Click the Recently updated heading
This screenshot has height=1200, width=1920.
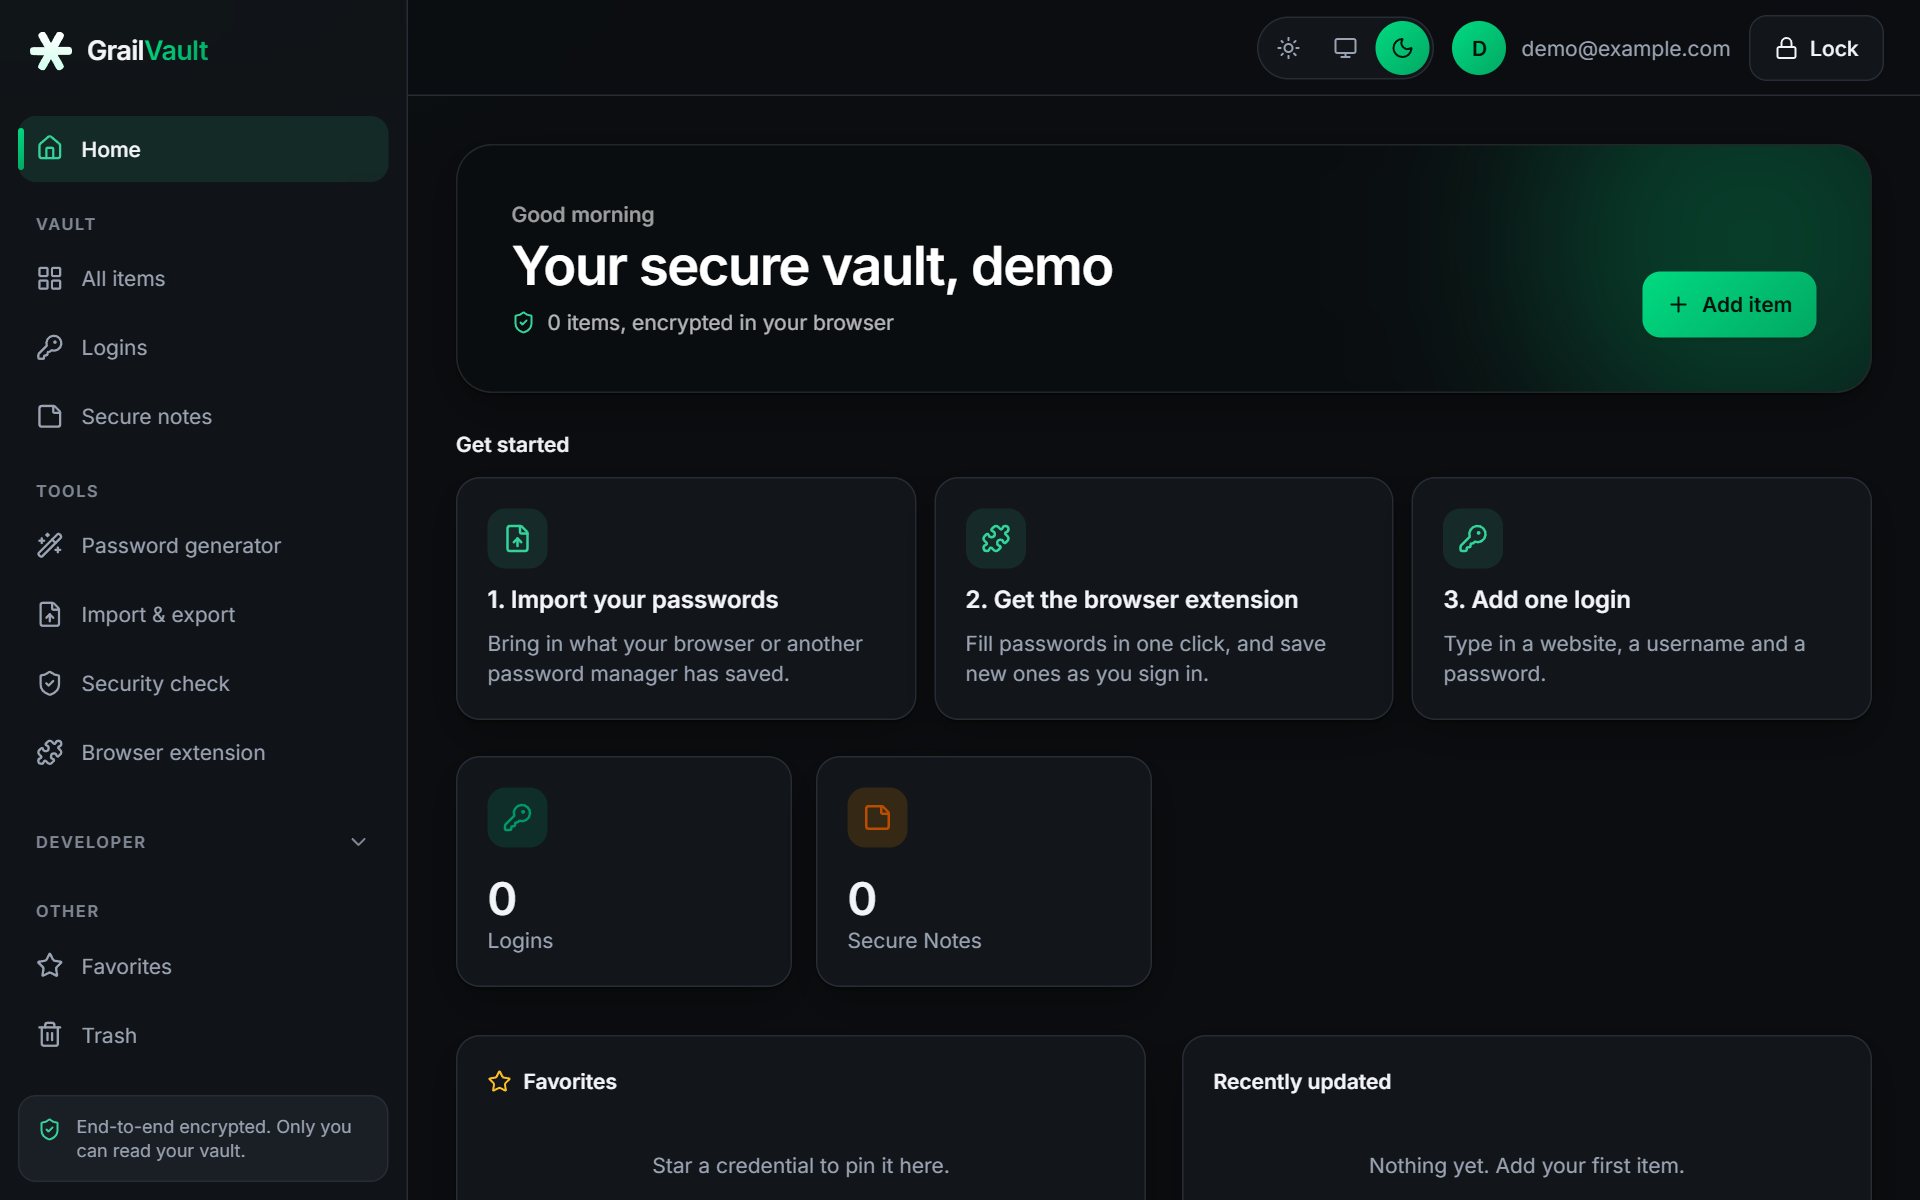click(1301, 1081)
